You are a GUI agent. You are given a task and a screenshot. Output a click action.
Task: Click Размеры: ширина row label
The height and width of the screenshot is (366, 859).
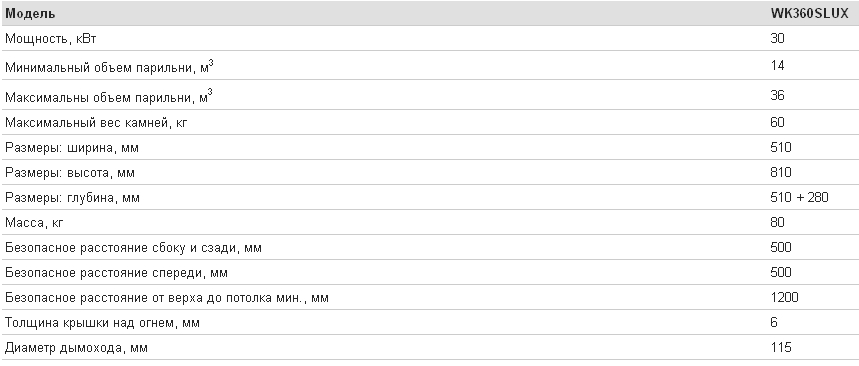coord(72,148)
